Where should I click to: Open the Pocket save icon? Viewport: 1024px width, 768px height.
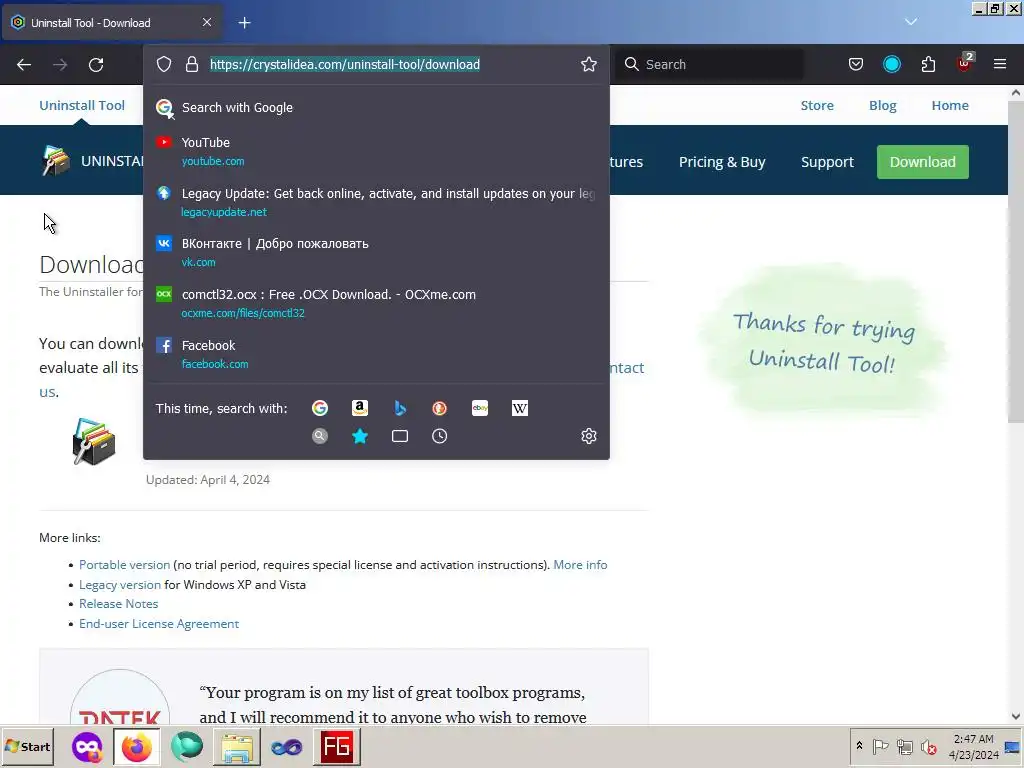856,64
